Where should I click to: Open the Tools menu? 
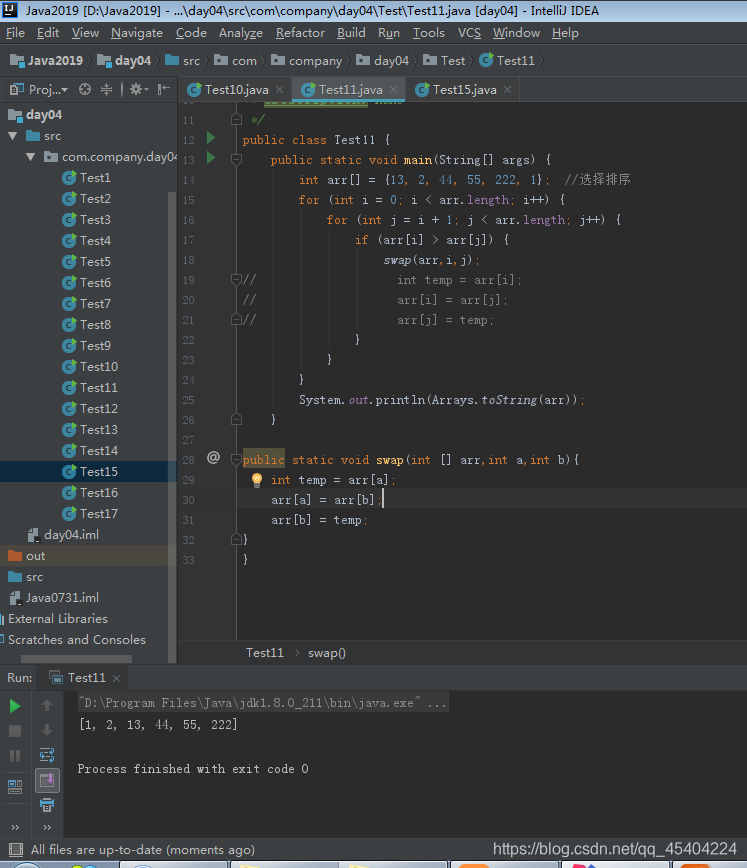(x=429, y=33)
